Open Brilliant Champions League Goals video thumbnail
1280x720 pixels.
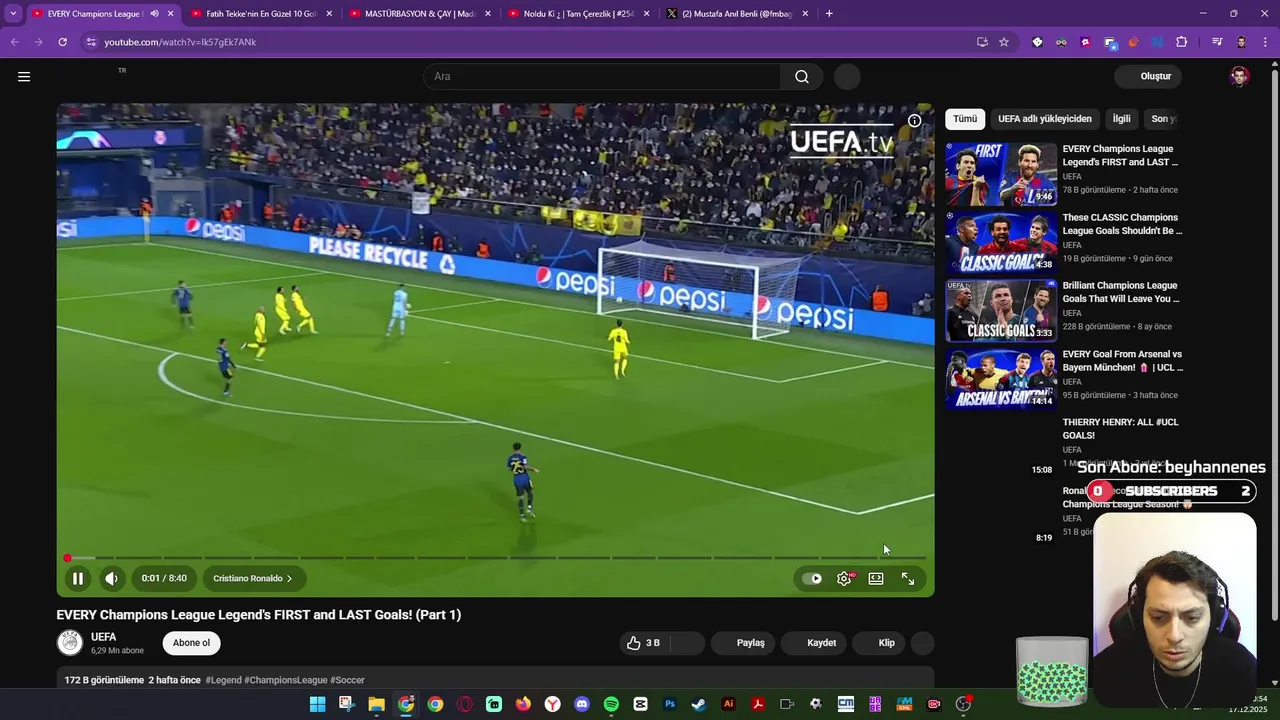tap(1001, 311)
